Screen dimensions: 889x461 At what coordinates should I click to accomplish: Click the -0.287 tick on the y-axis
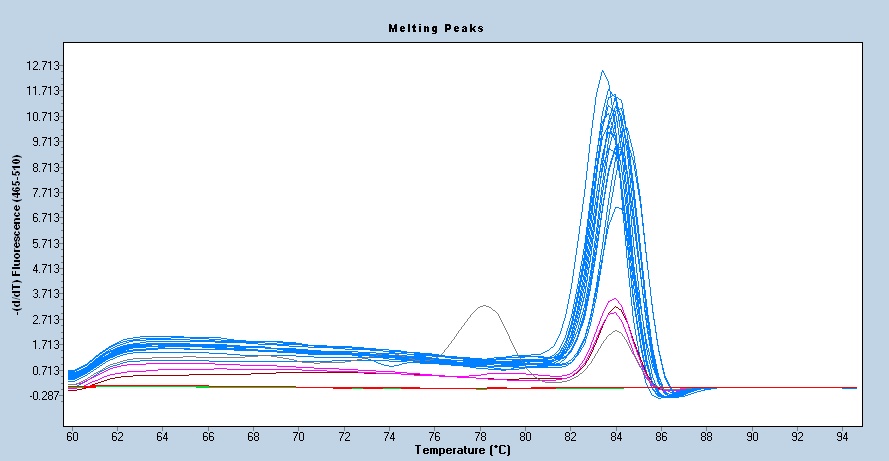[x=45, y=396]
